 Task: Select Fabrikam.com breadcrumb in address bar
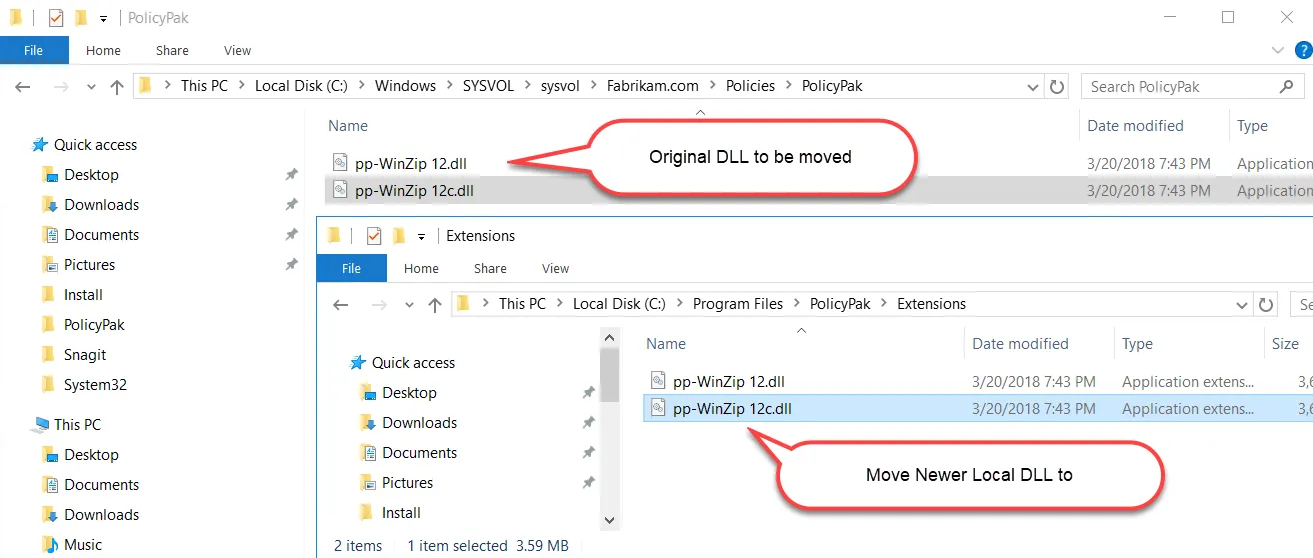(652, 86)
